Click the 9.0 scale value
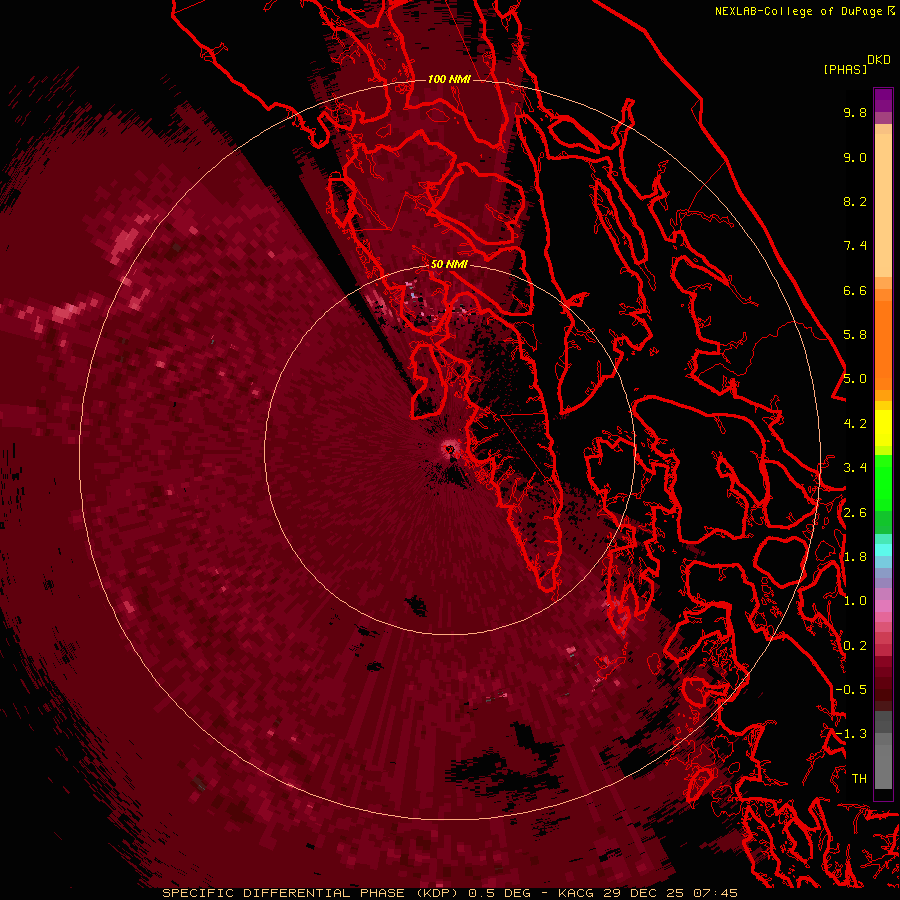Viewport: 900px width, 900px height. (x=855, y=157)
